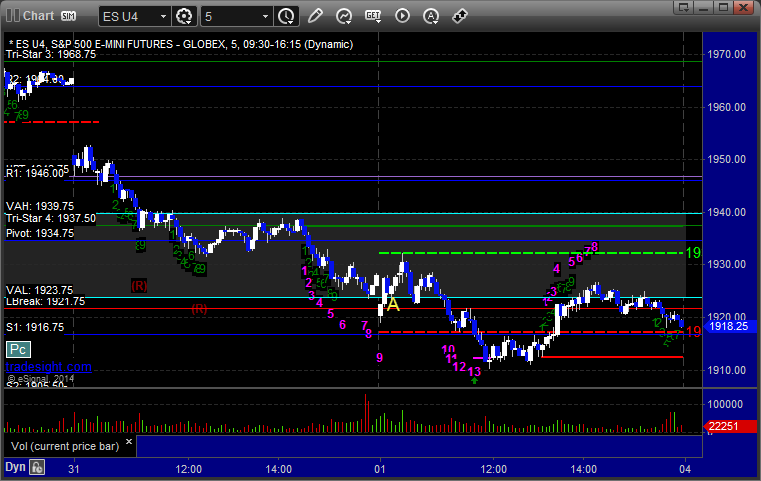The height and width of the screenshot is (481, 761).
Task: Click the S1: 1916.75 label
Action: [x=35, y=328]
